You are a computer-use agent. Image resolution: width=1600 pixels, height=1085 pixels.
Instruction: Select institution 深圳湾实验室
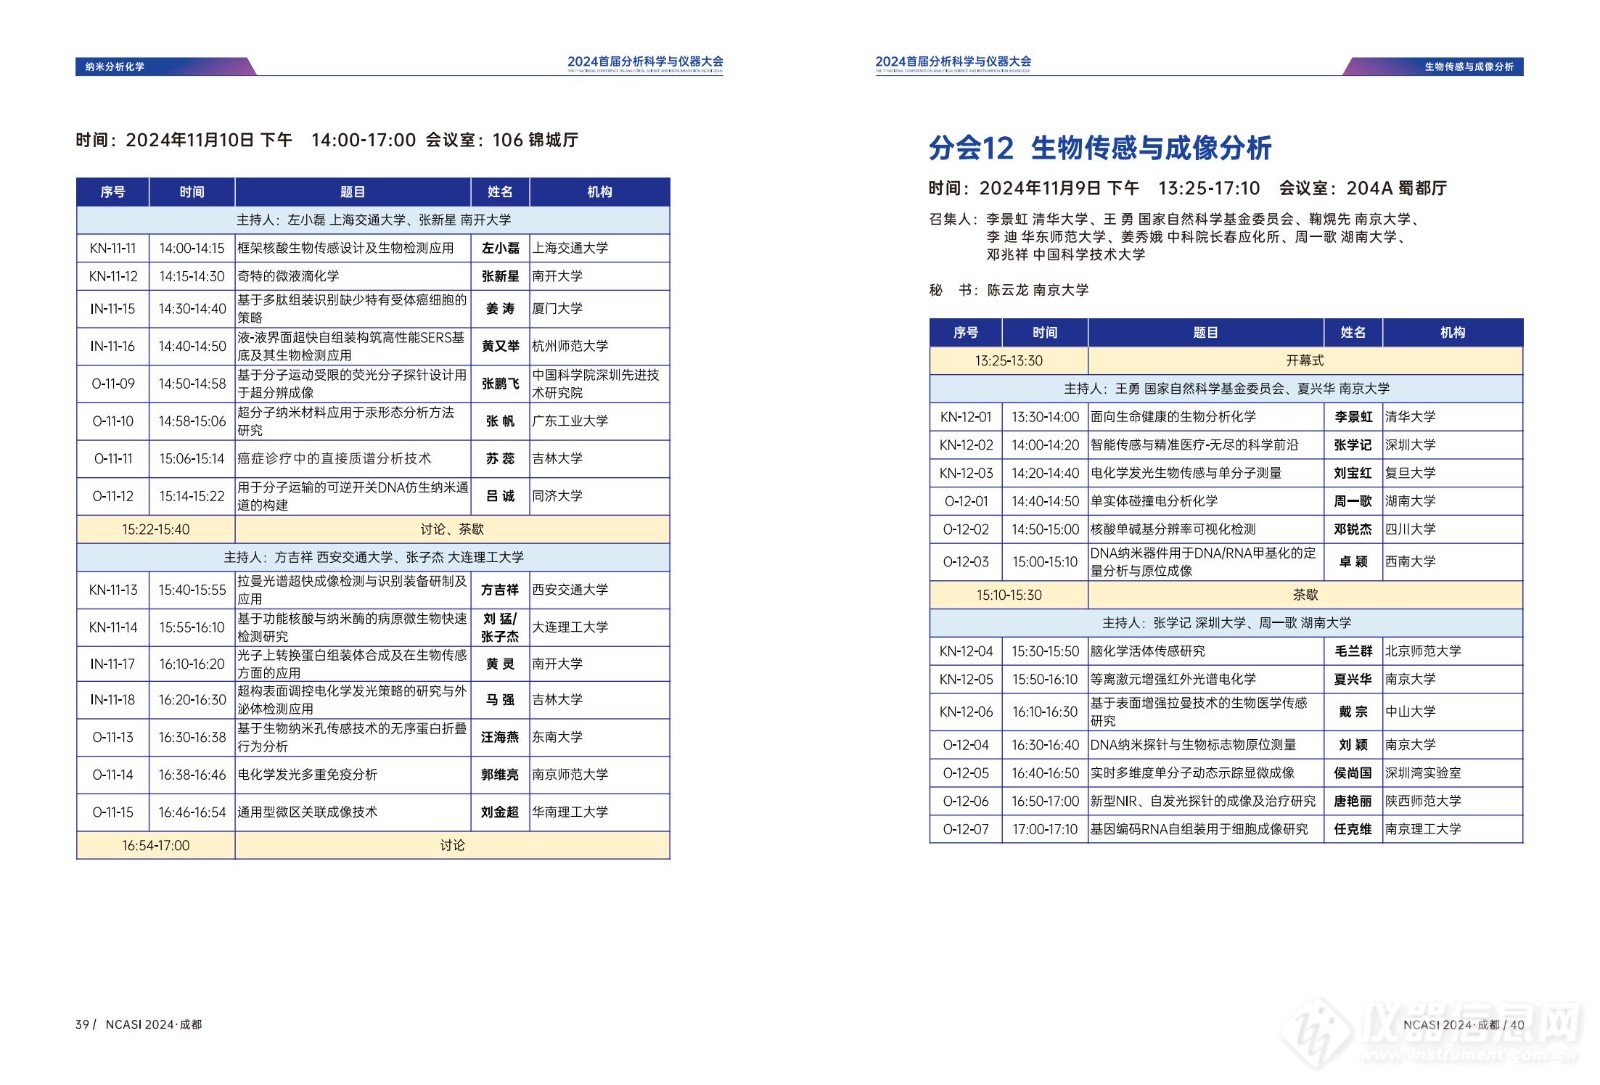point(1423,773)
